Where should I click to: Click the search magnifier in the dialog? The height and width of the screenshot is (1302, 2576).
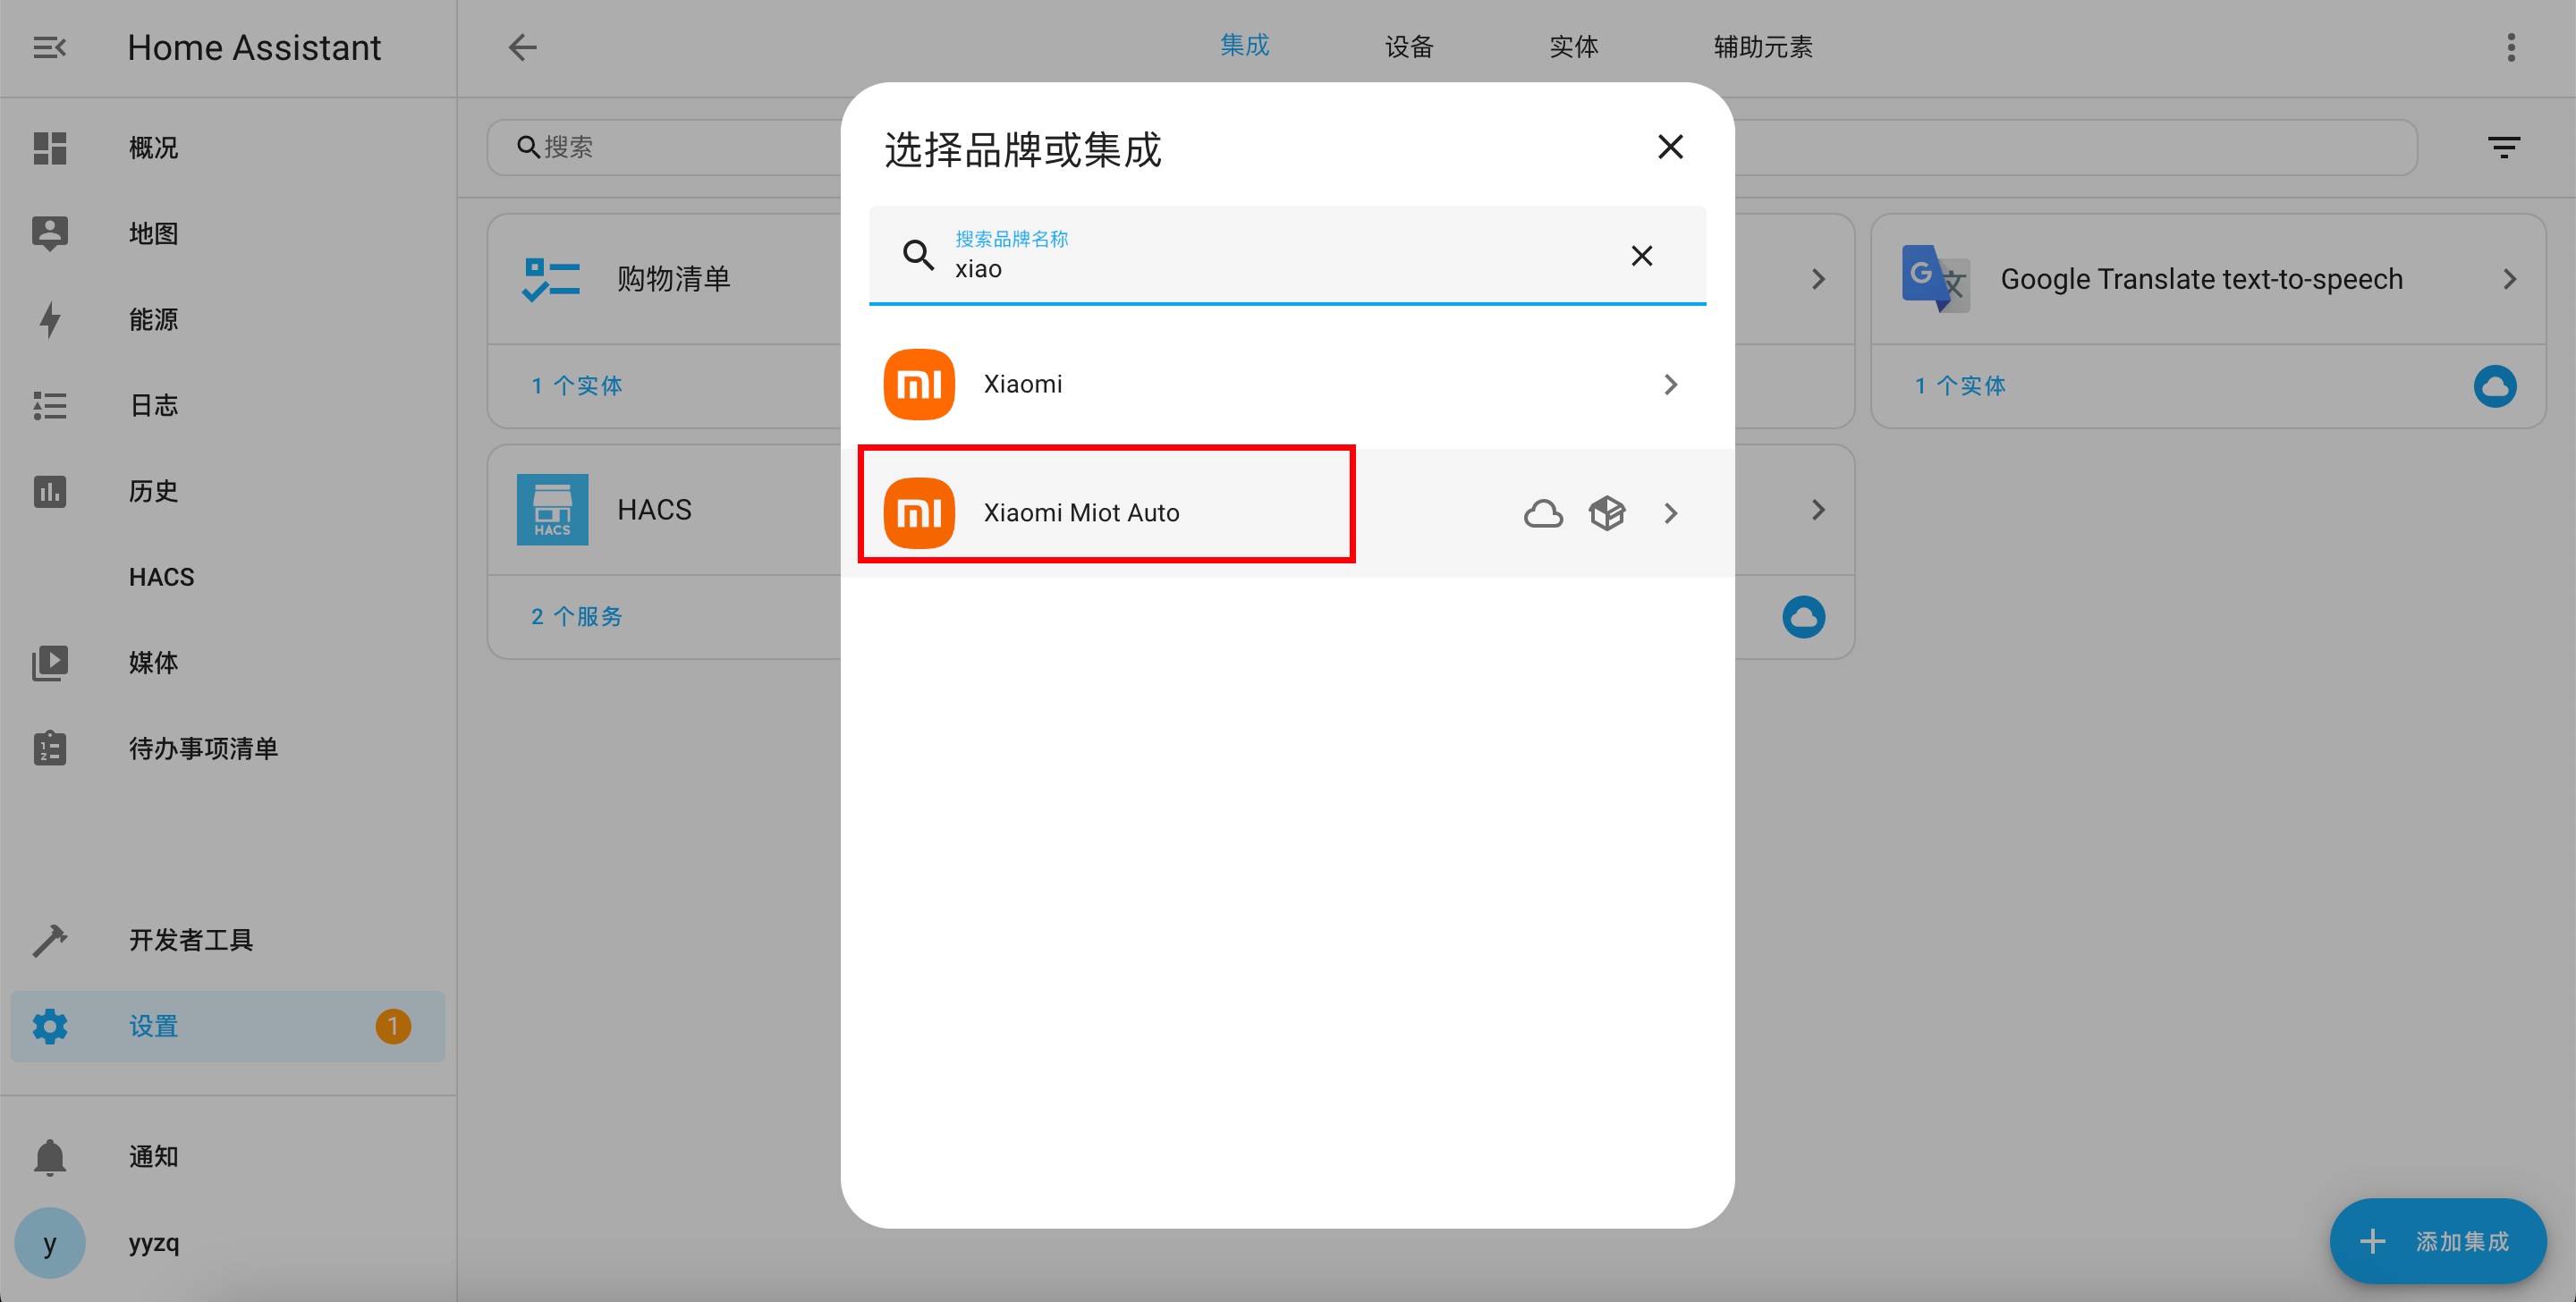[x=918, y=255]
